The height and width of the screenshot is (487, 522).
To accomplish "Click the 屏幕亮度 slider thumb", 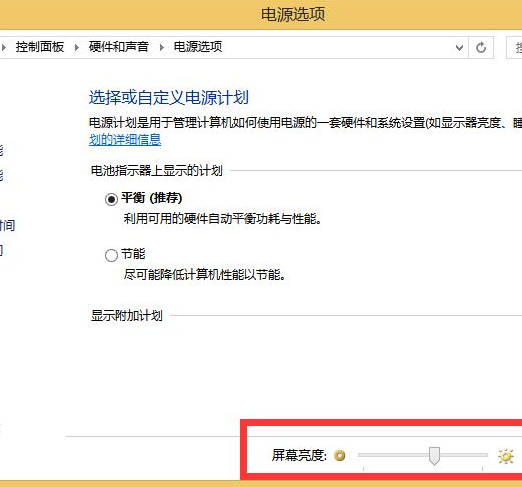I will [x=434, y=456].
